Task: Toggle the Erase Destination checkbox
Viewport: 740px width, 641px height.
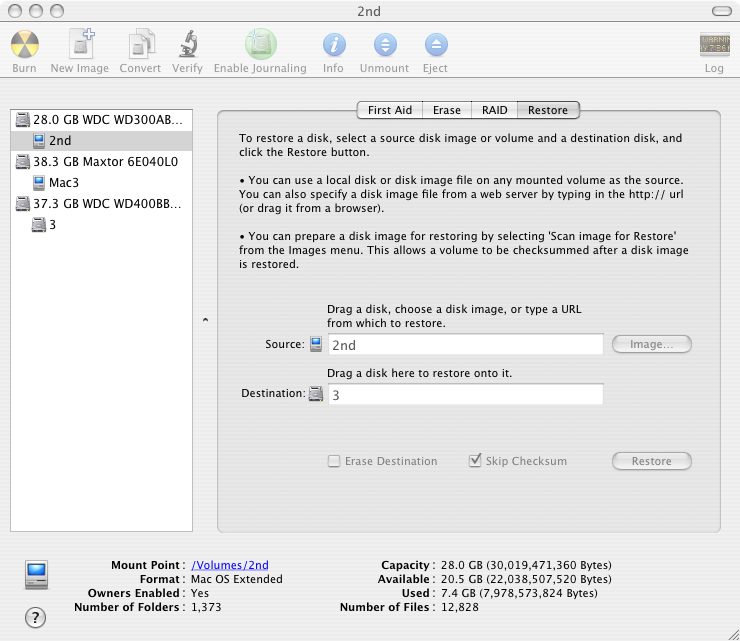Action: (334, 461)
